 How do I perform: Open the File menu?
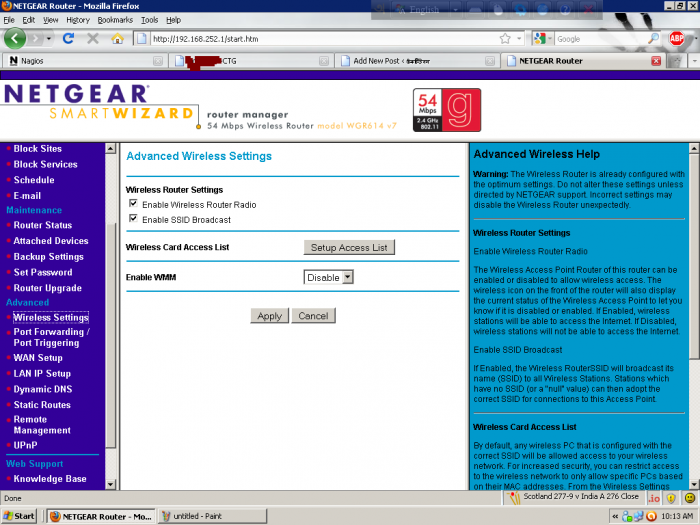coord(9,20)
